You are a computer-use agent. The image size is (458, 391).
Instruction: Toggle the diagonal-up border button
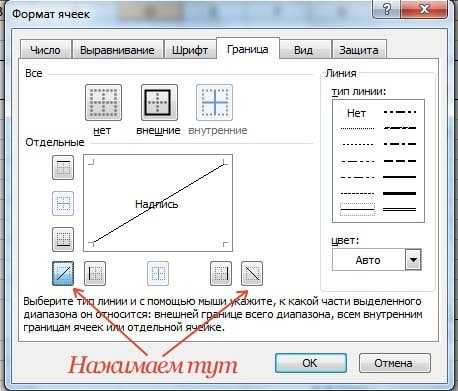63,274
